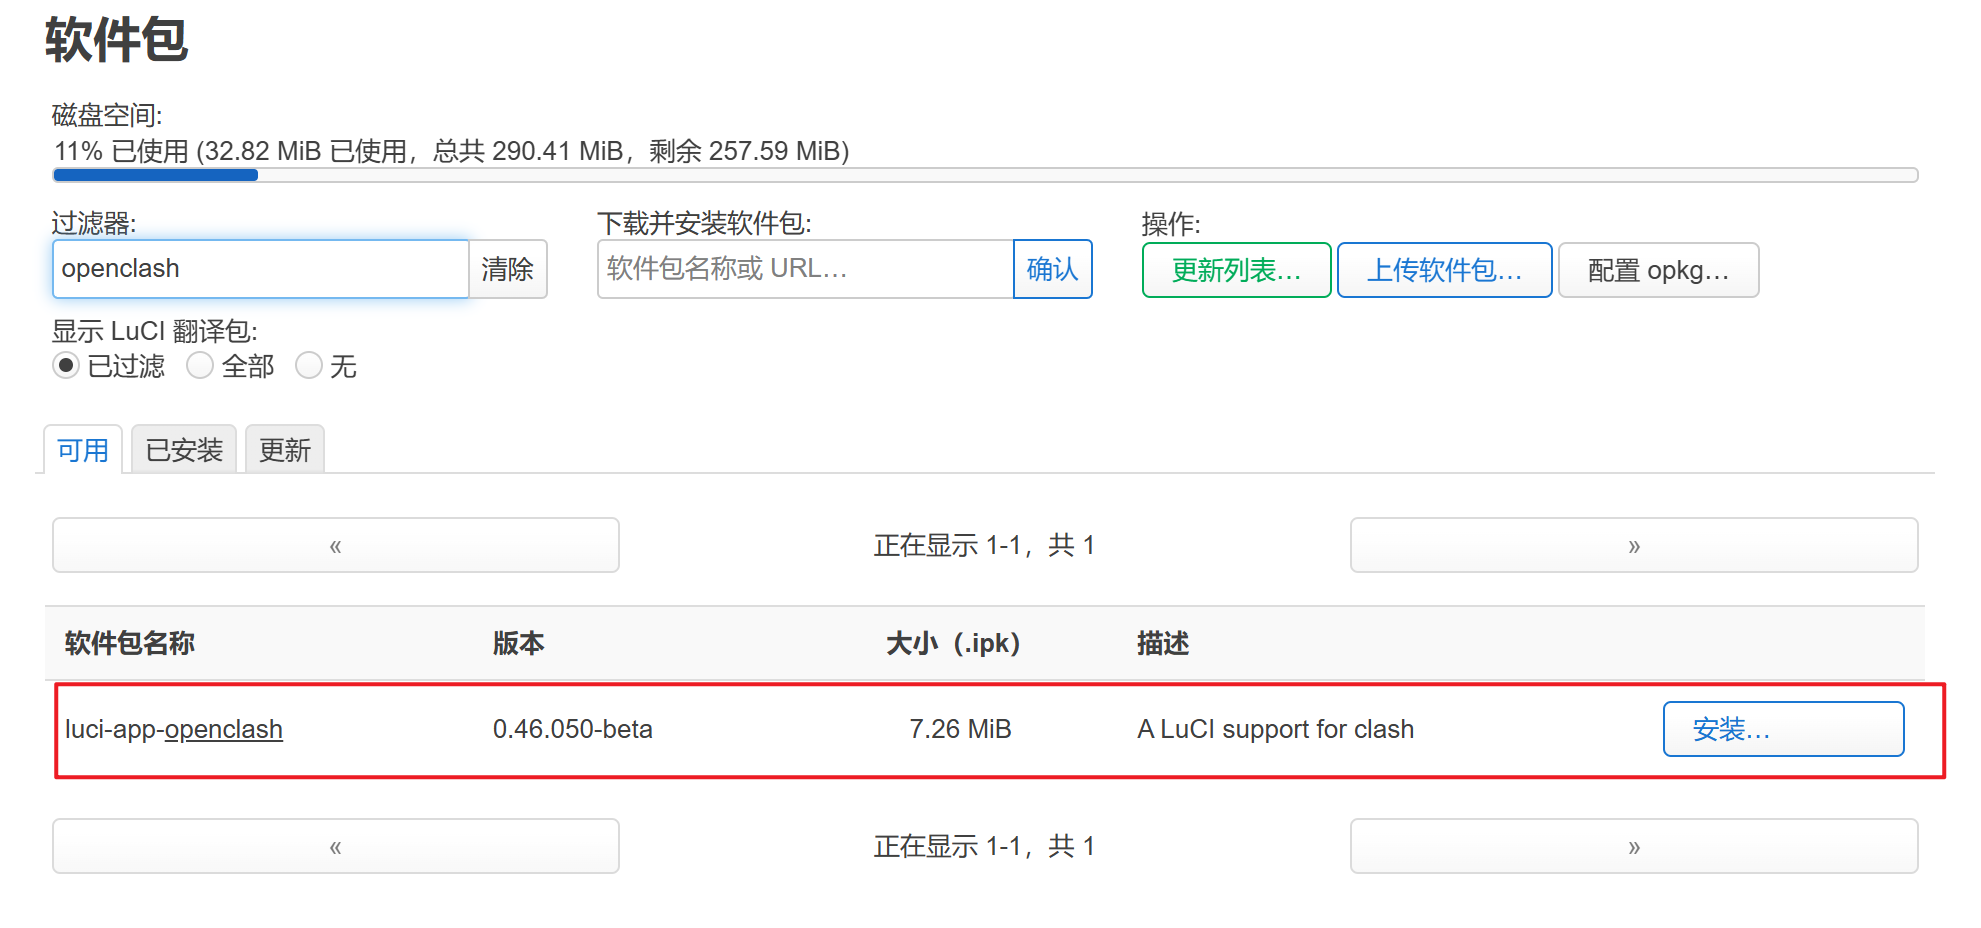Screen dimensions: 1981x928
Task: Click the 软件包名称 column header
Action: tap(130, 643)
